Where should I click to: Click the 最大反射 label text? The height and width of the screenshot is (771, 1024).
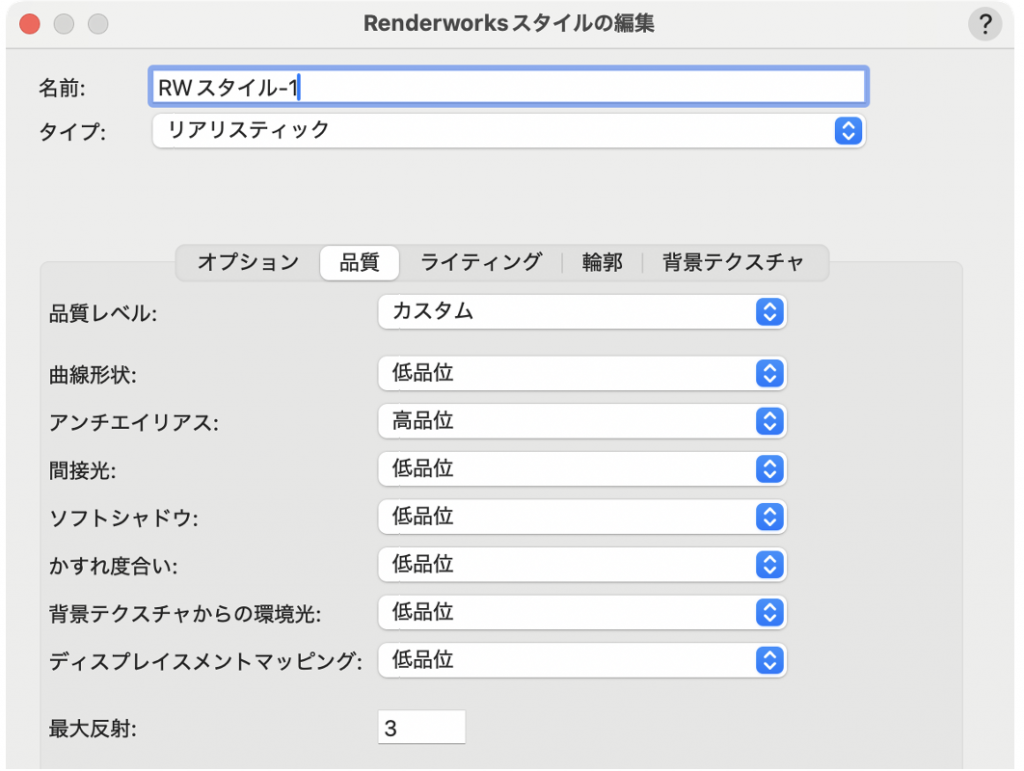click(x=93, y=729)
